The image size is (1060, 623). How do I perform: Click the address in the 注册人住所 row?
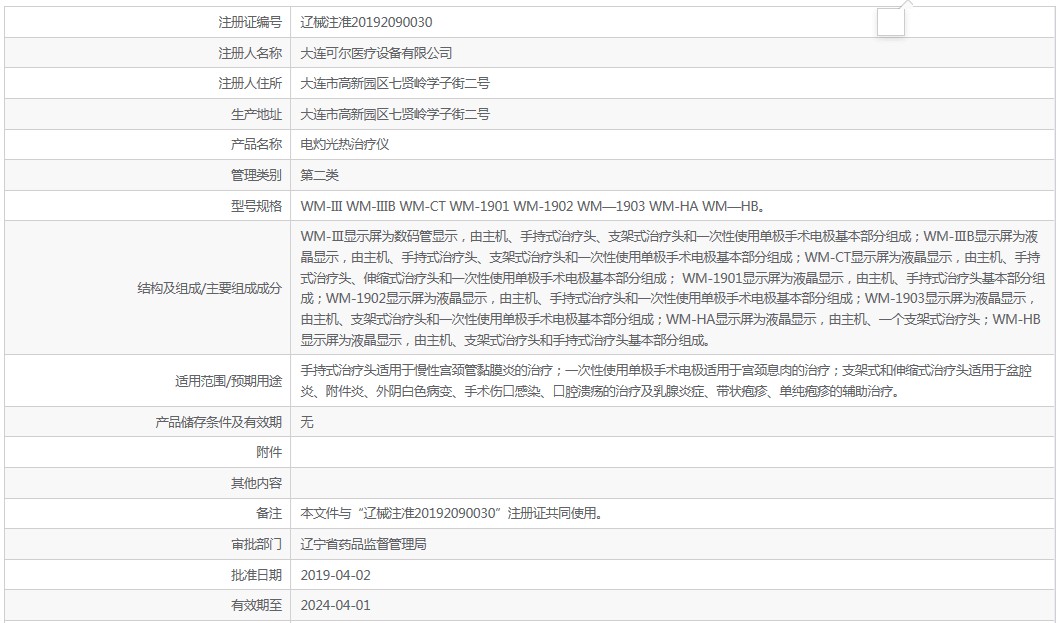pyautogui.click(x=395, y=83)
